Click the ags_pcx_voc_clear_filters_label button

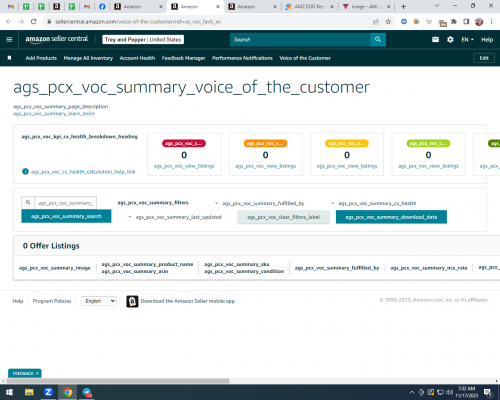pyautogui.click(x=283, y=217)
